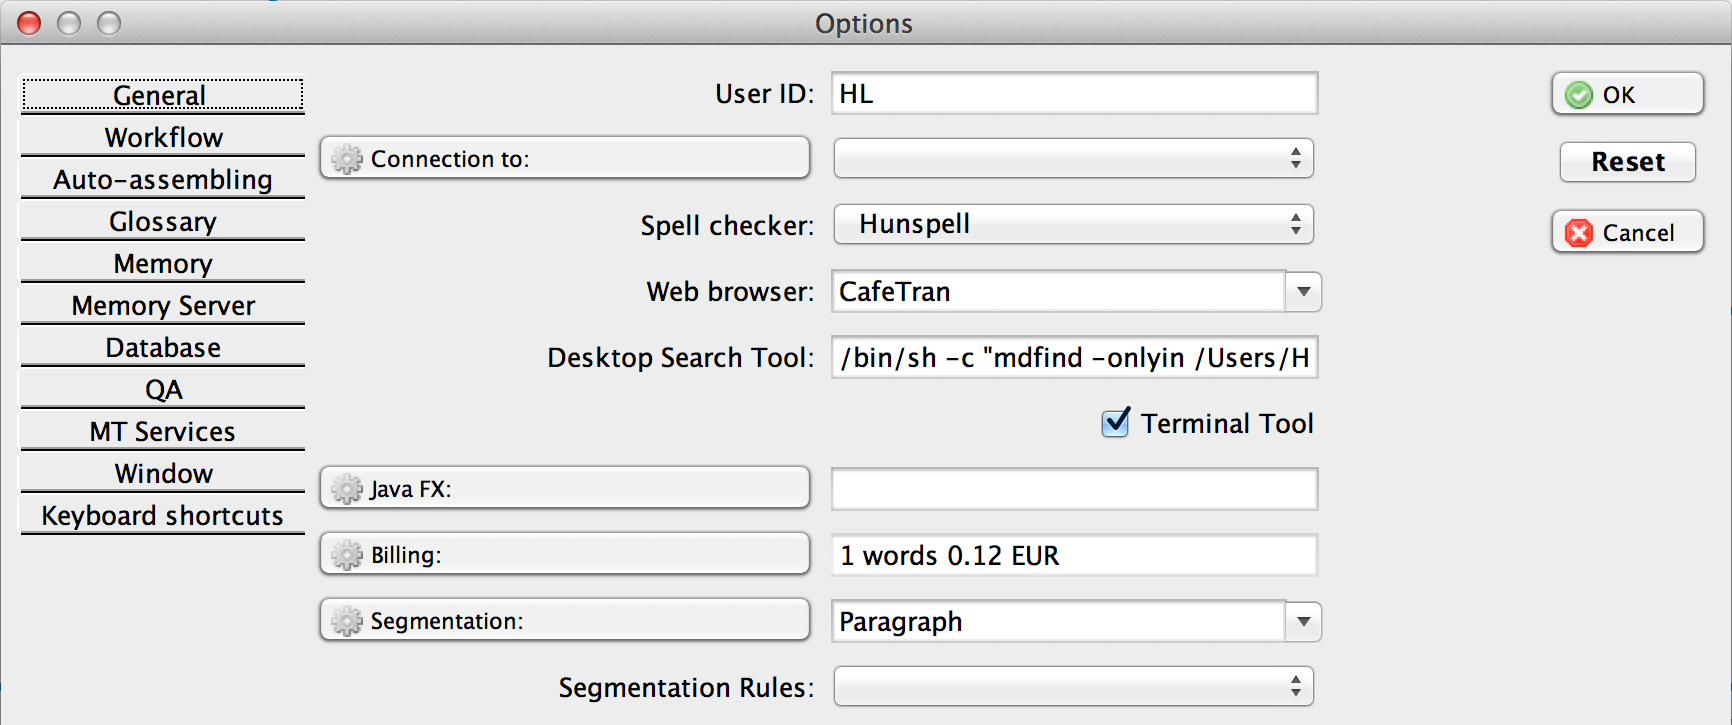This screenshot has width=1732, height=725.
Task: Switch to the Workflow tab
Action: coord(163,137)
